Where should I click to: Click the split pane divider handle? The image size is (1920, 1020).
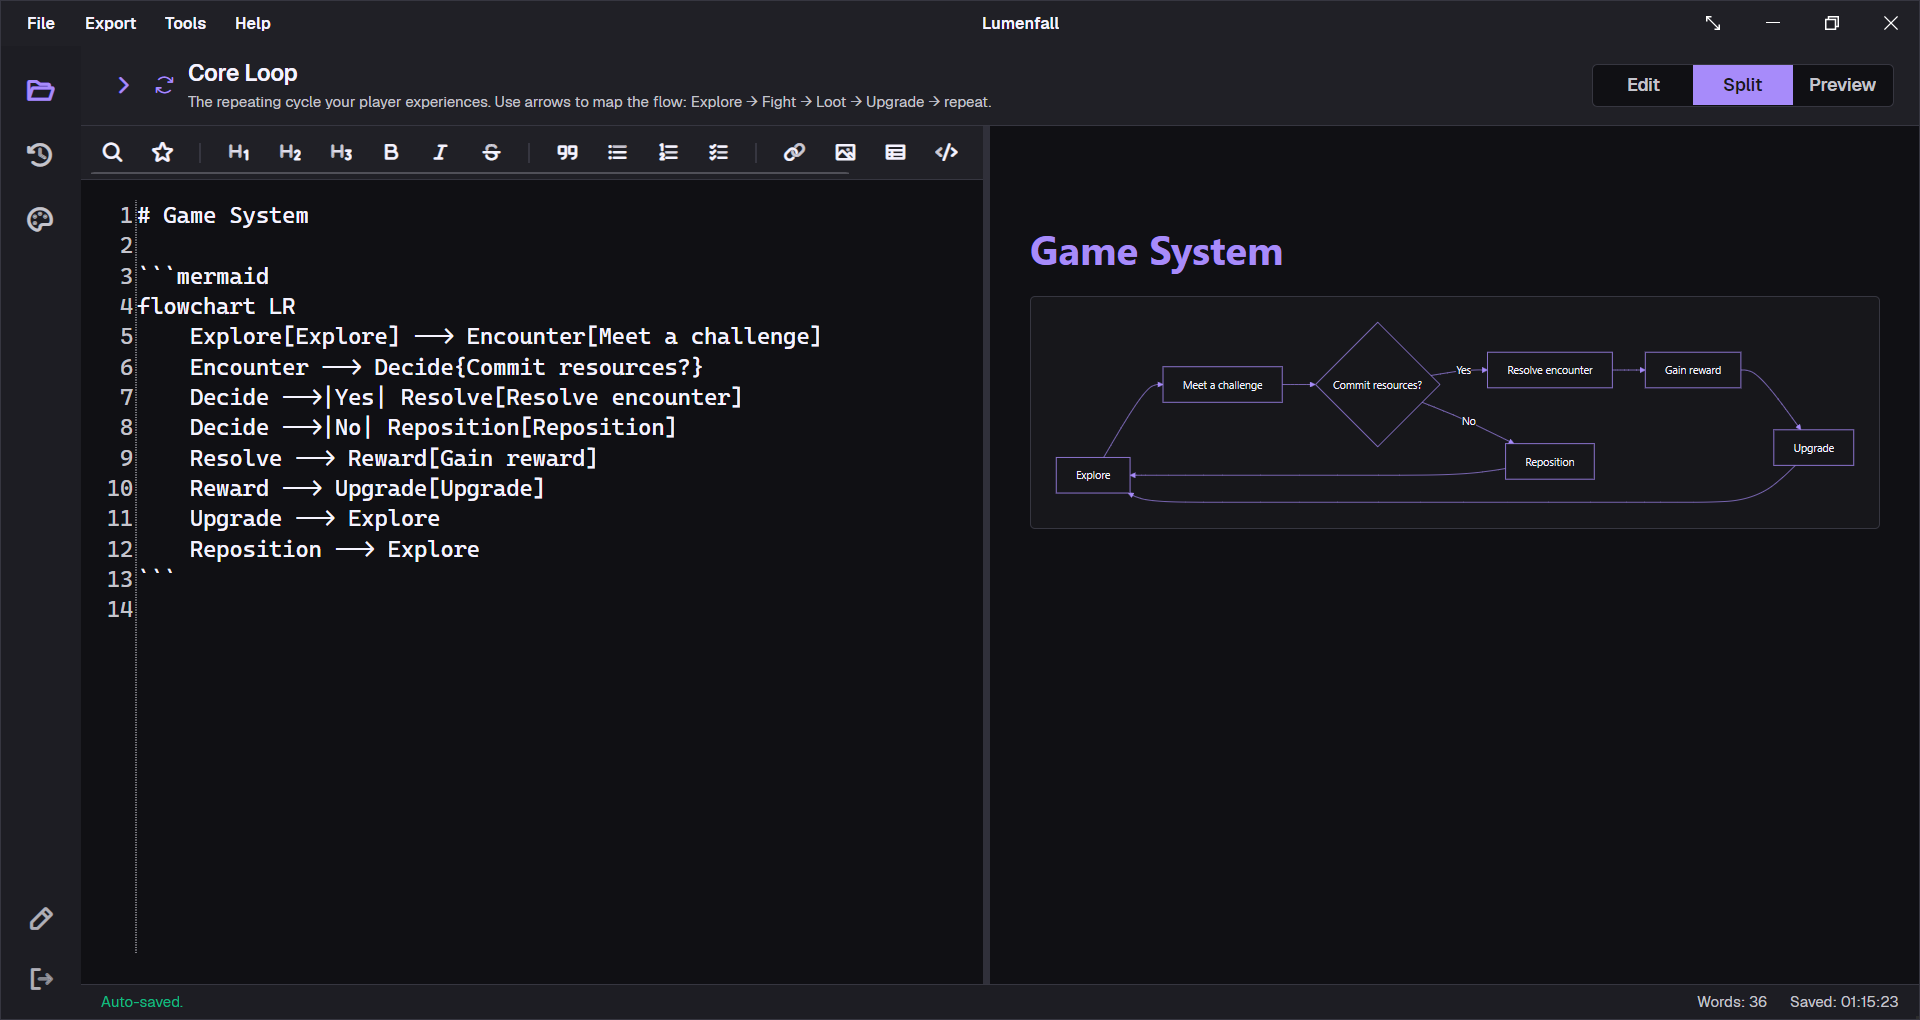tap(986, 555)
